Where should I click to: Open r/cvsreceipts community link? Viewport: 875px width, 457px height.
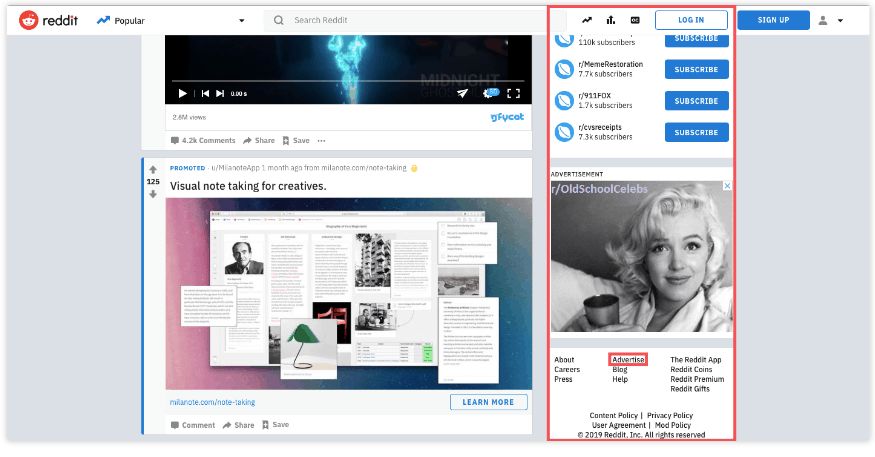tap(600, 127)
